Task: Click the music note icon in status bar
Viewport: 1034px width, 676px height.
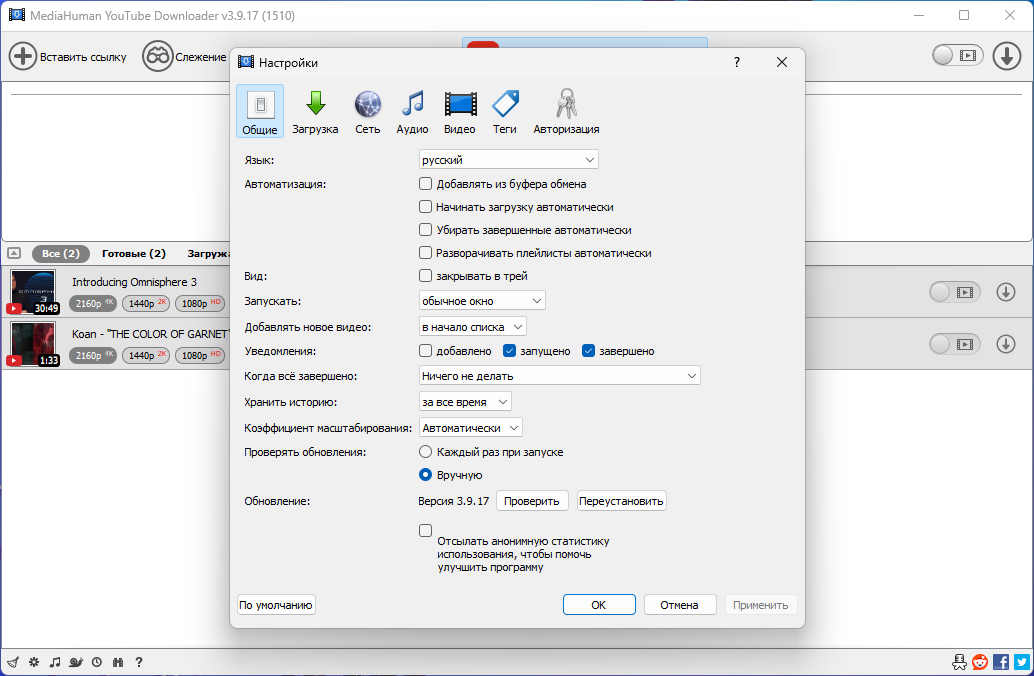Action: (x=55, y=662)
